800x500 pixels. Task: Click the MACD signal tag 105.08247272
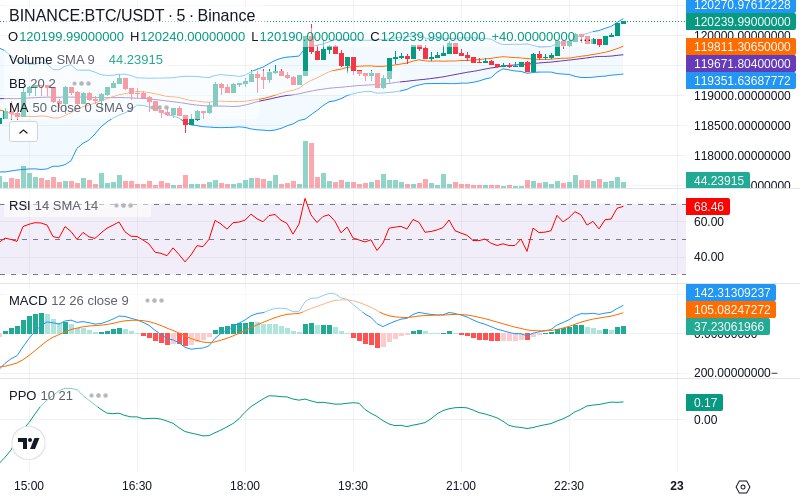click(731, 310)
